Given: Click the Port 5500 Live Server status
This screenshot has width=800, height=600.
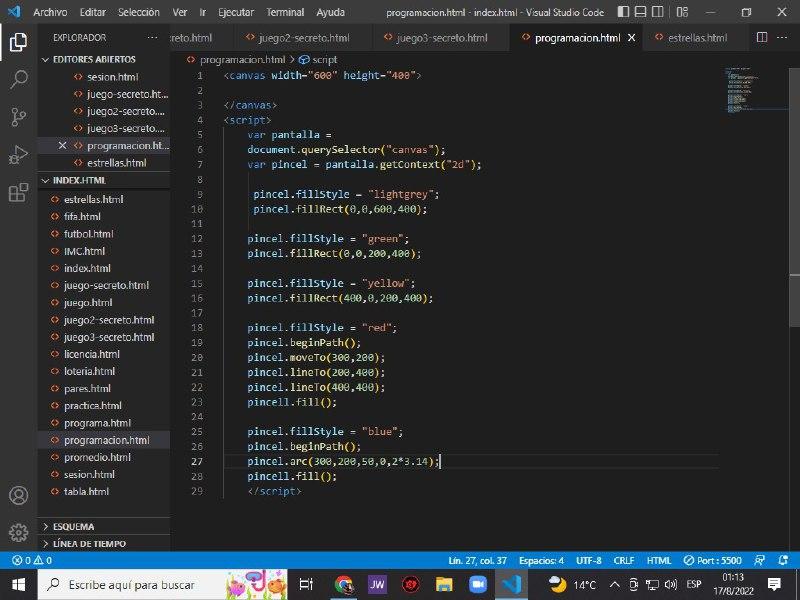Looking at the screenshot, I should tap(712, 561).
